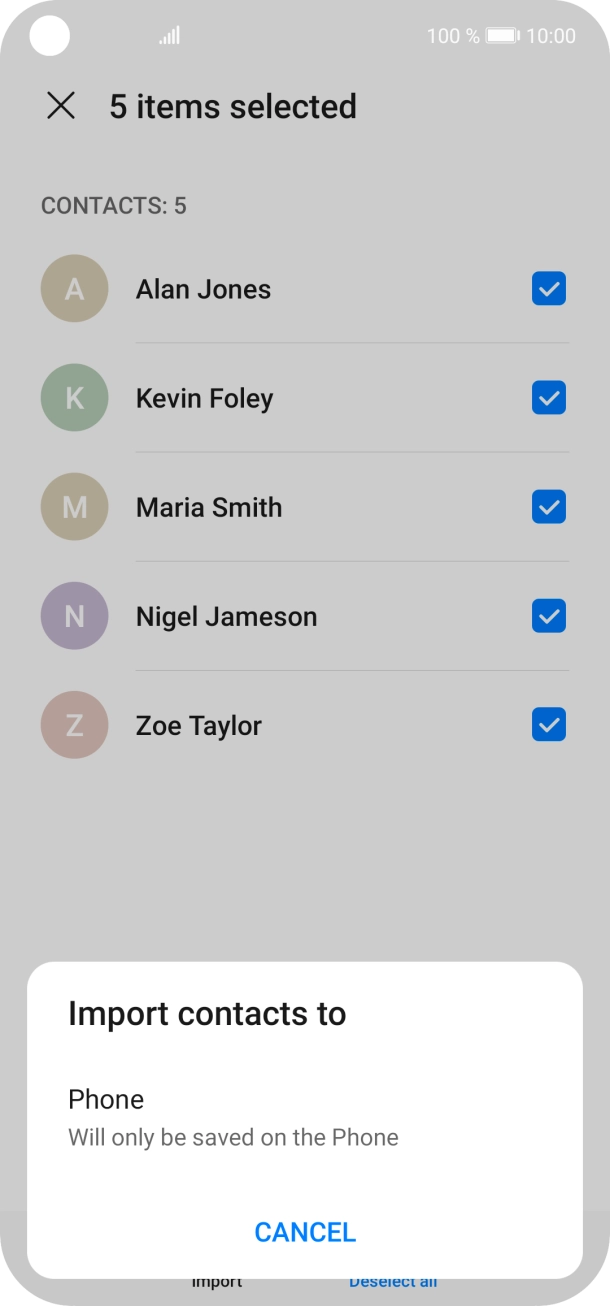The image size is (610, 1306).
Task: Tap the signal strength icon
Action: 170,36
